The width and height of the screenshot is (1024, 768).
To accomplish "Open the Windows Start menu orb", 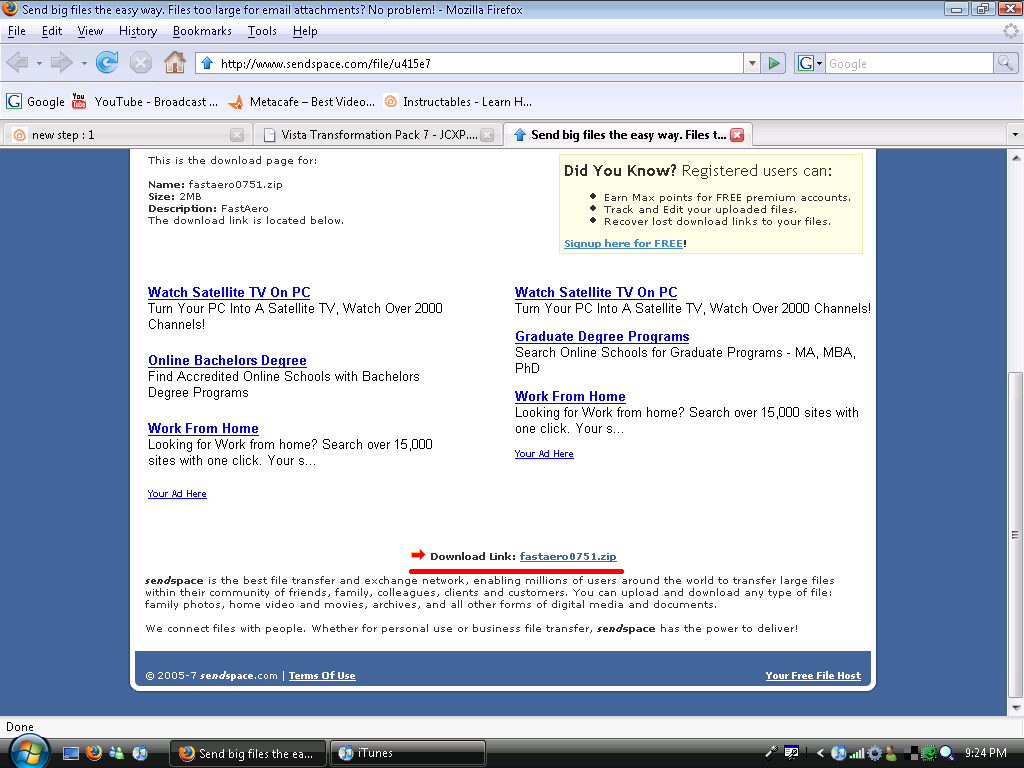I will click(28, 752).
